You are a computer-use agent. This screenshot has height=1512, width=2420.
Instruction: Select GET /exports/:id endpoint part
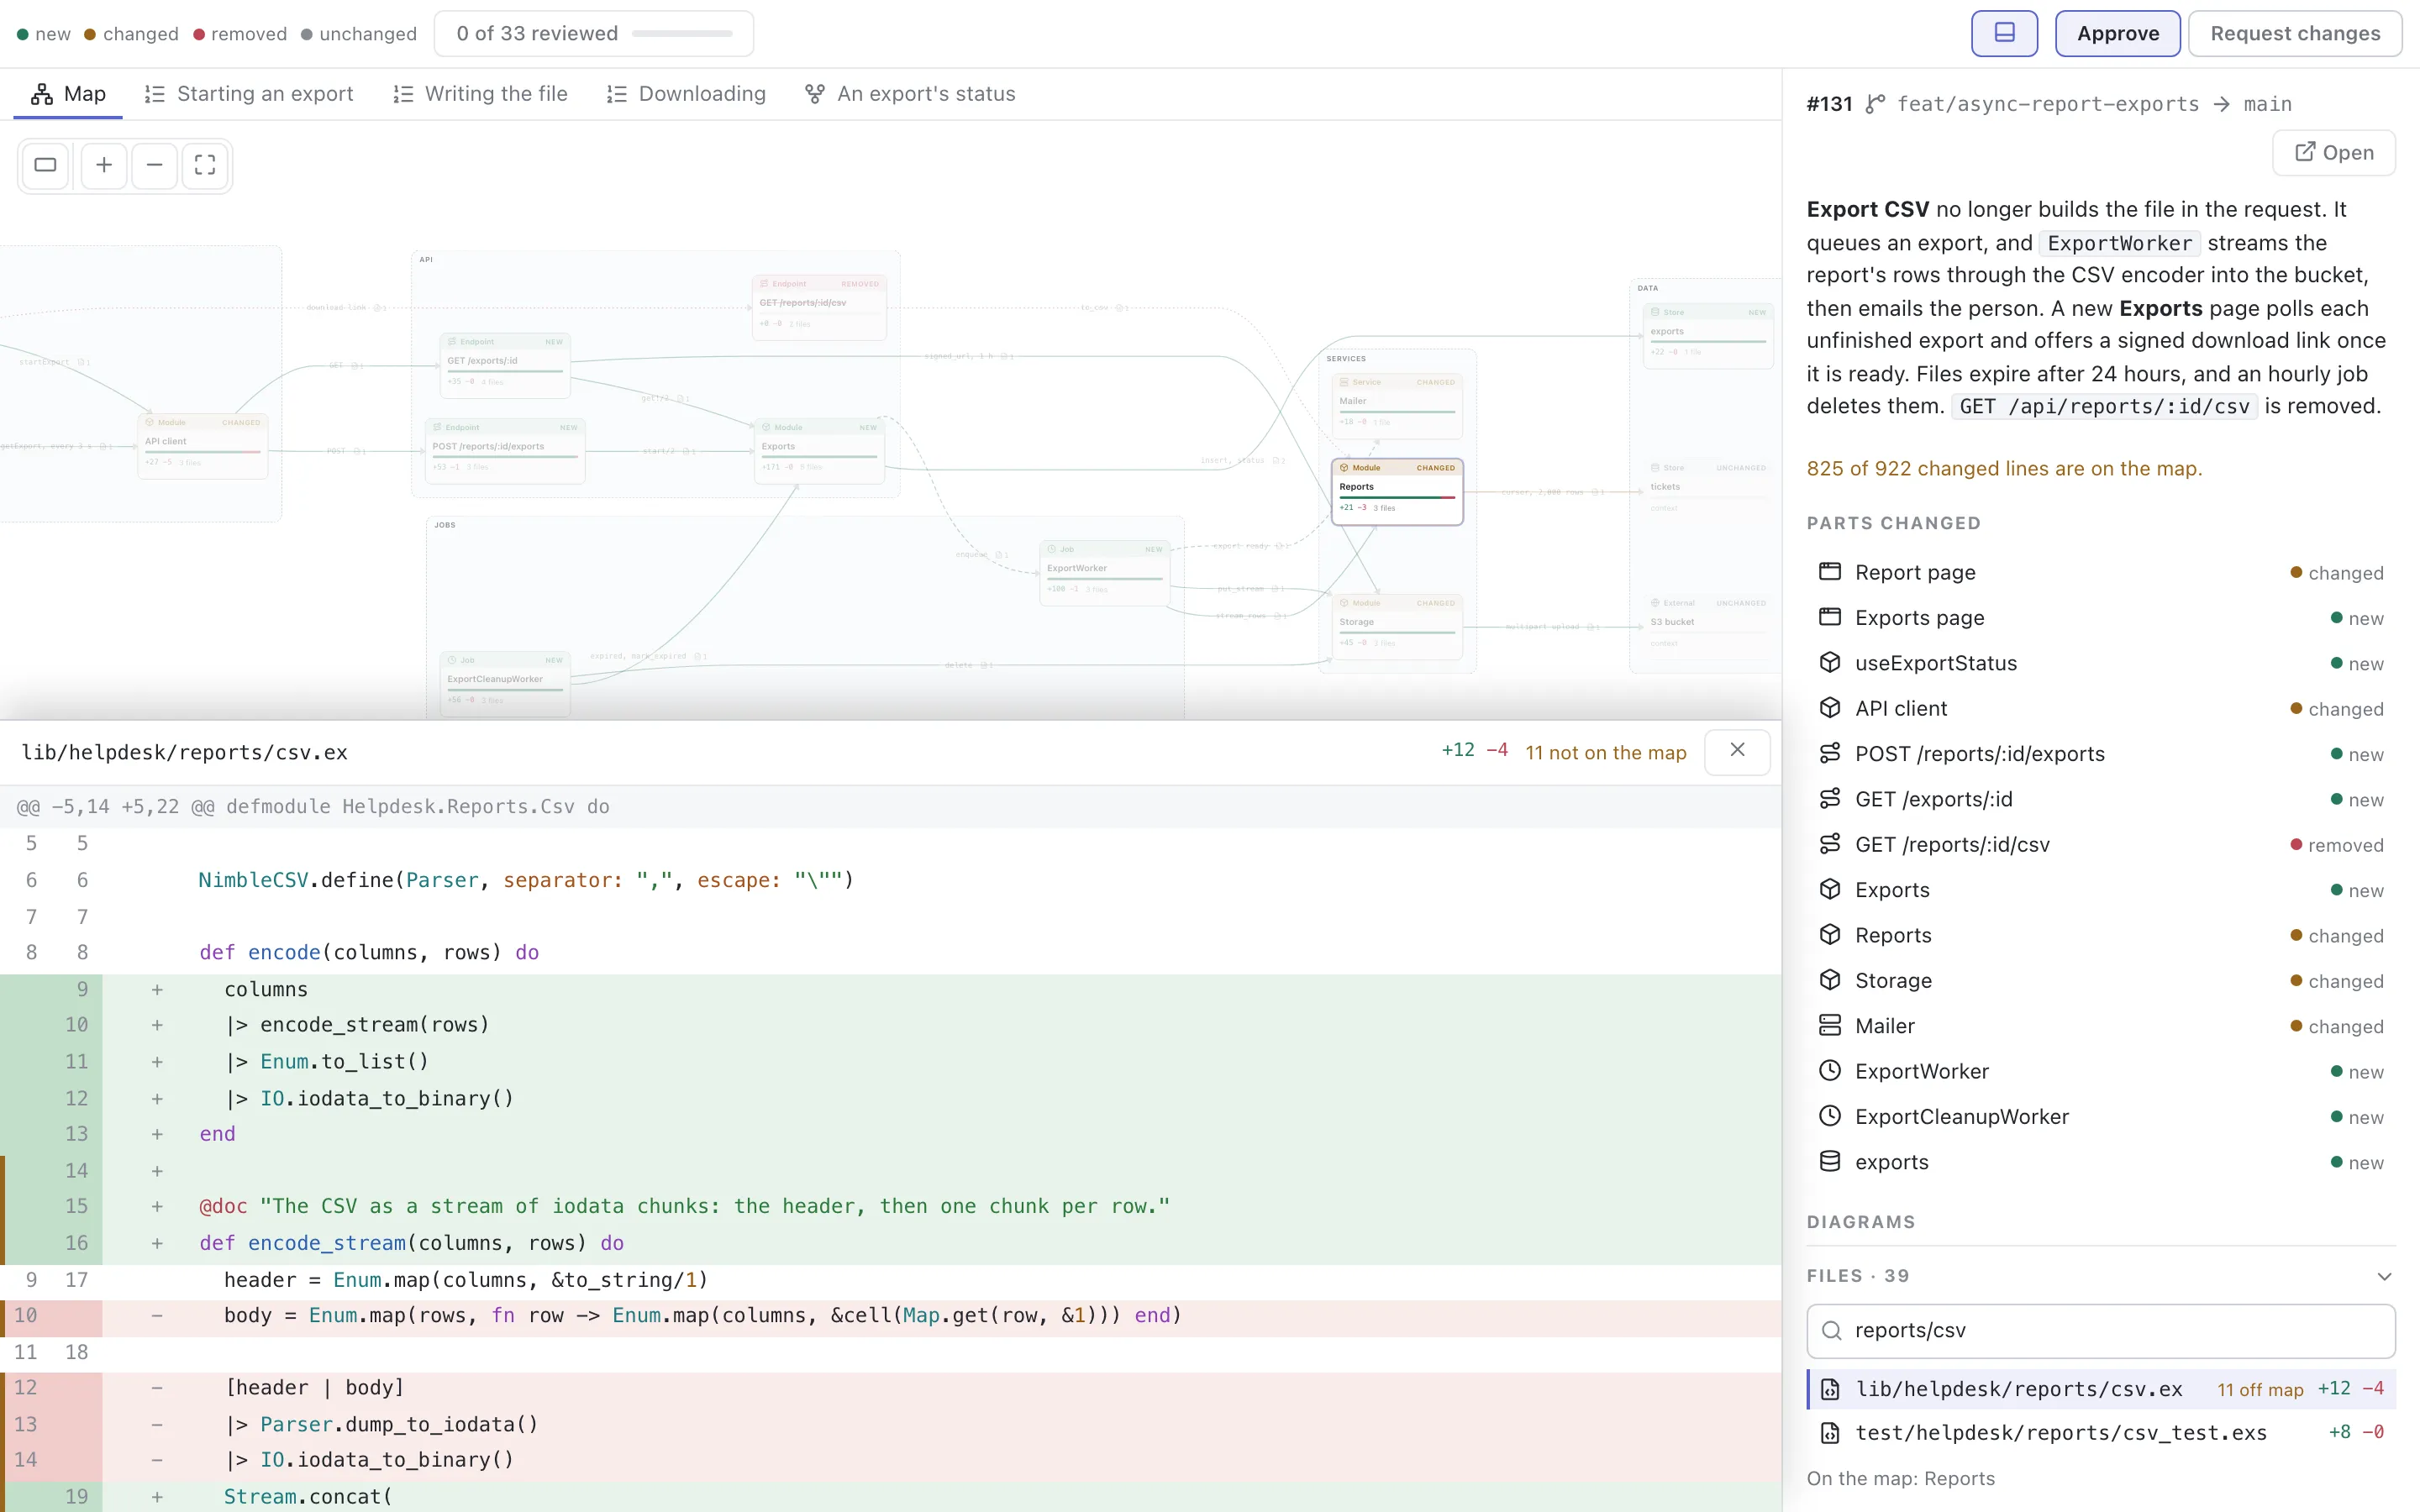coord(2100,799)
